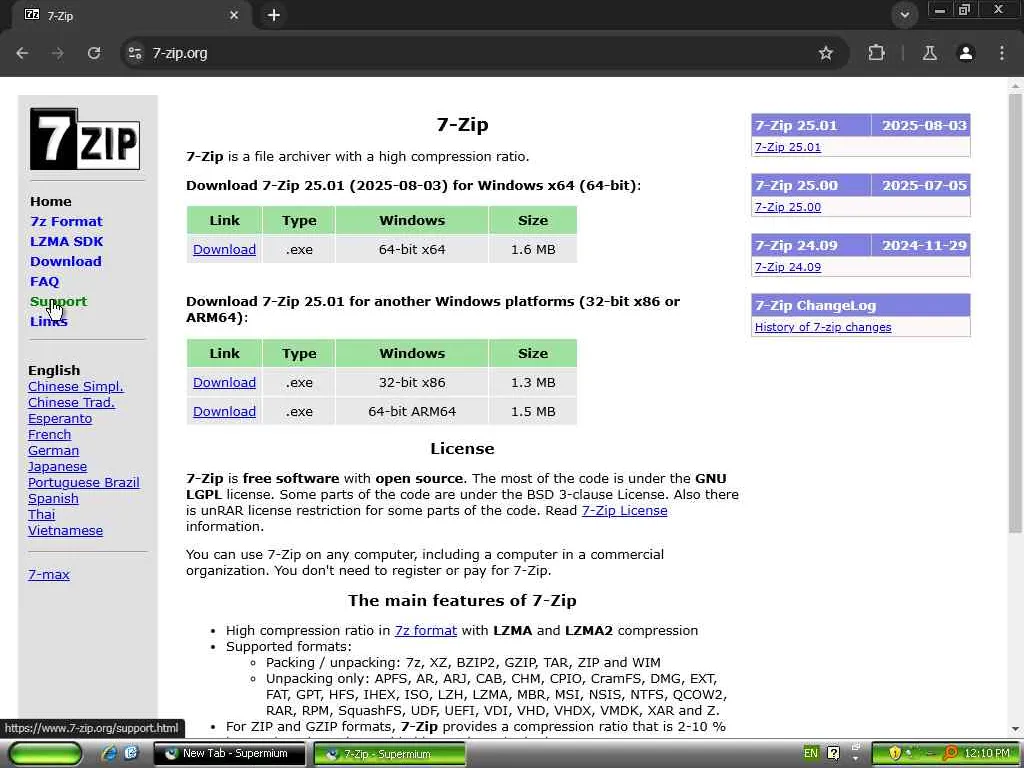
Task: Click the orange magnifier tray icon
Action: 951,753
